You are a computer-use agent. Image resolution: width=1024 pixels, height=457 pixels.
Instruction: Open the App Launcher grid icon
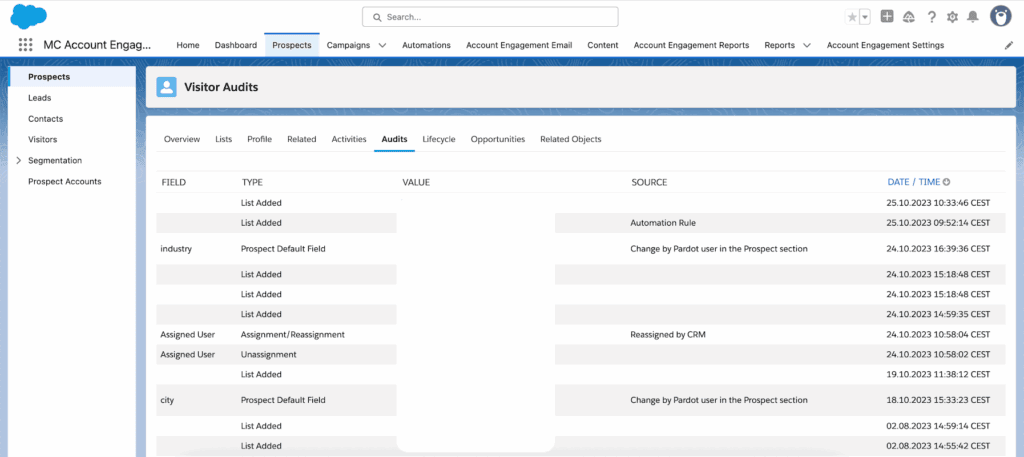pos(25,45)
